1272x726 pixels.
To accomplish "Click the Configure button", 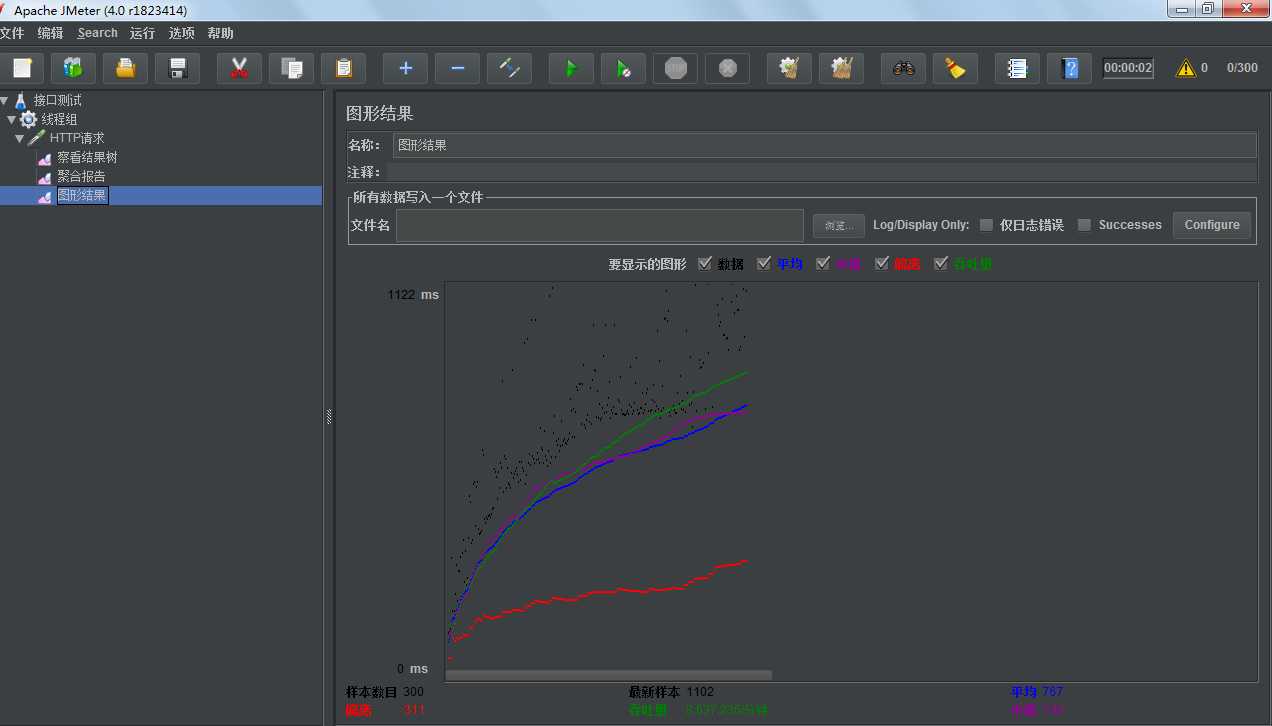I will coord(1212,224).
